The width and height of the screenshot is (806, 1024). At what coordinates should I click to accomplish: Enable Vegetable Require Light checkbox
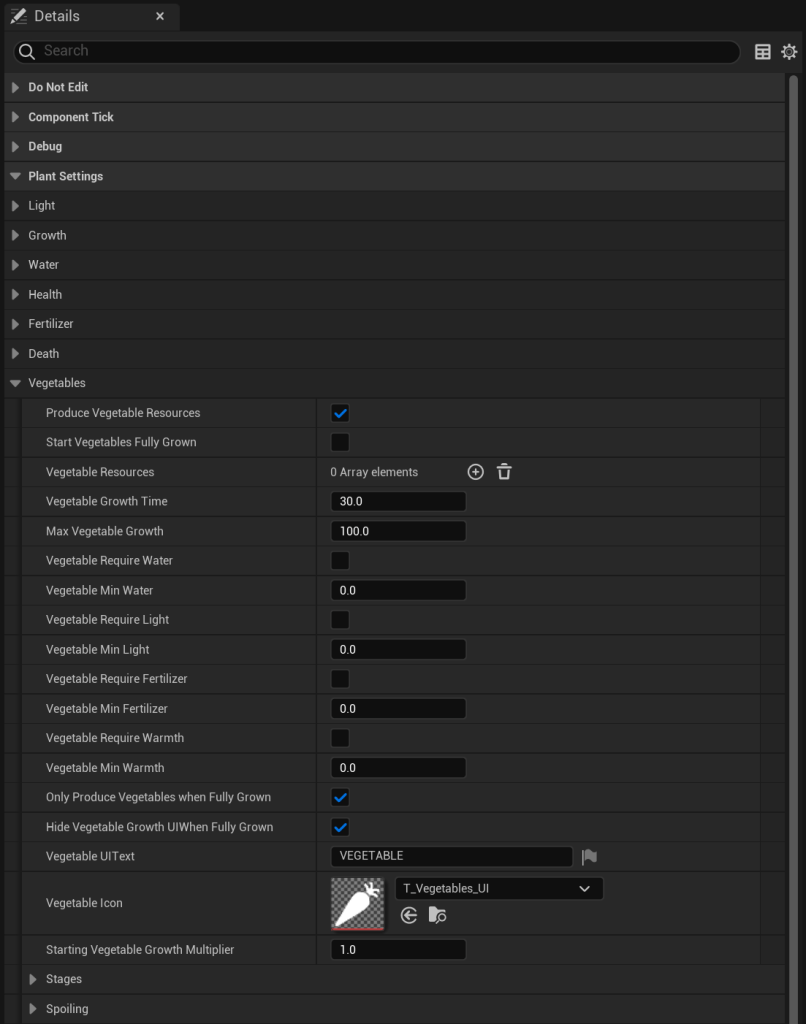[x=340, y=620]
